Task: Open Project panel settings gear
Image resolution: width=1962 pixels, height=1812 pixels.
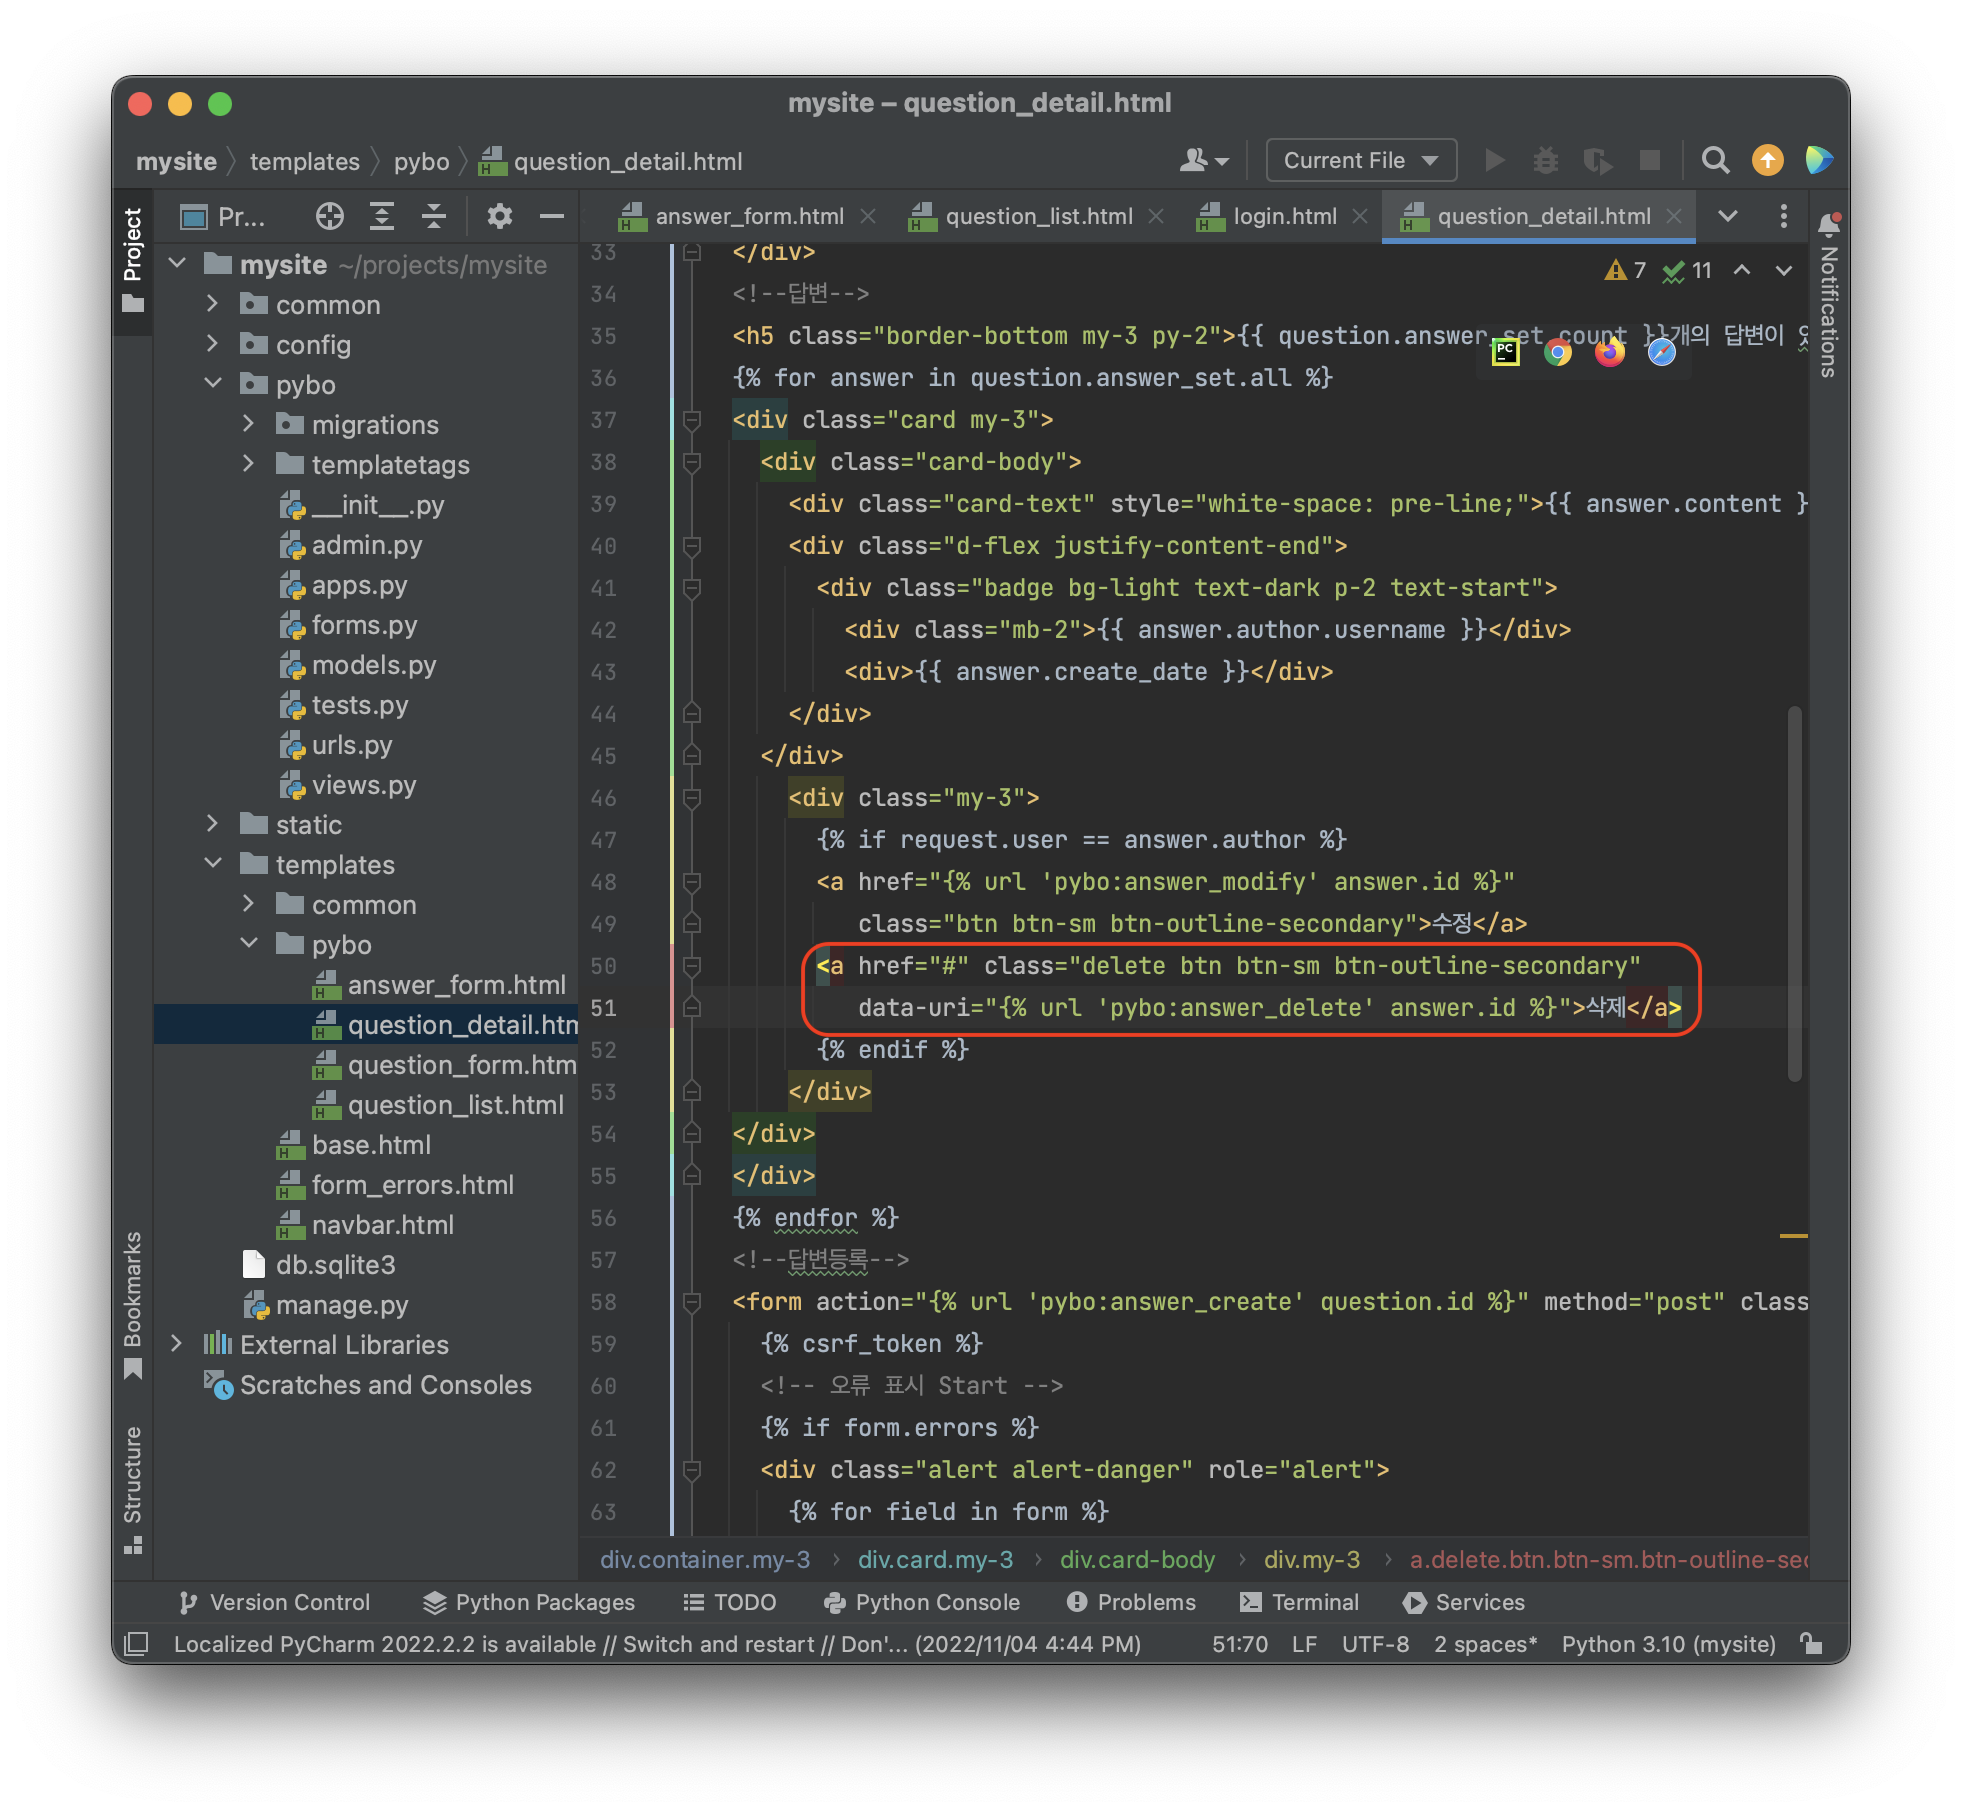Action: click(x=499, y=216)
